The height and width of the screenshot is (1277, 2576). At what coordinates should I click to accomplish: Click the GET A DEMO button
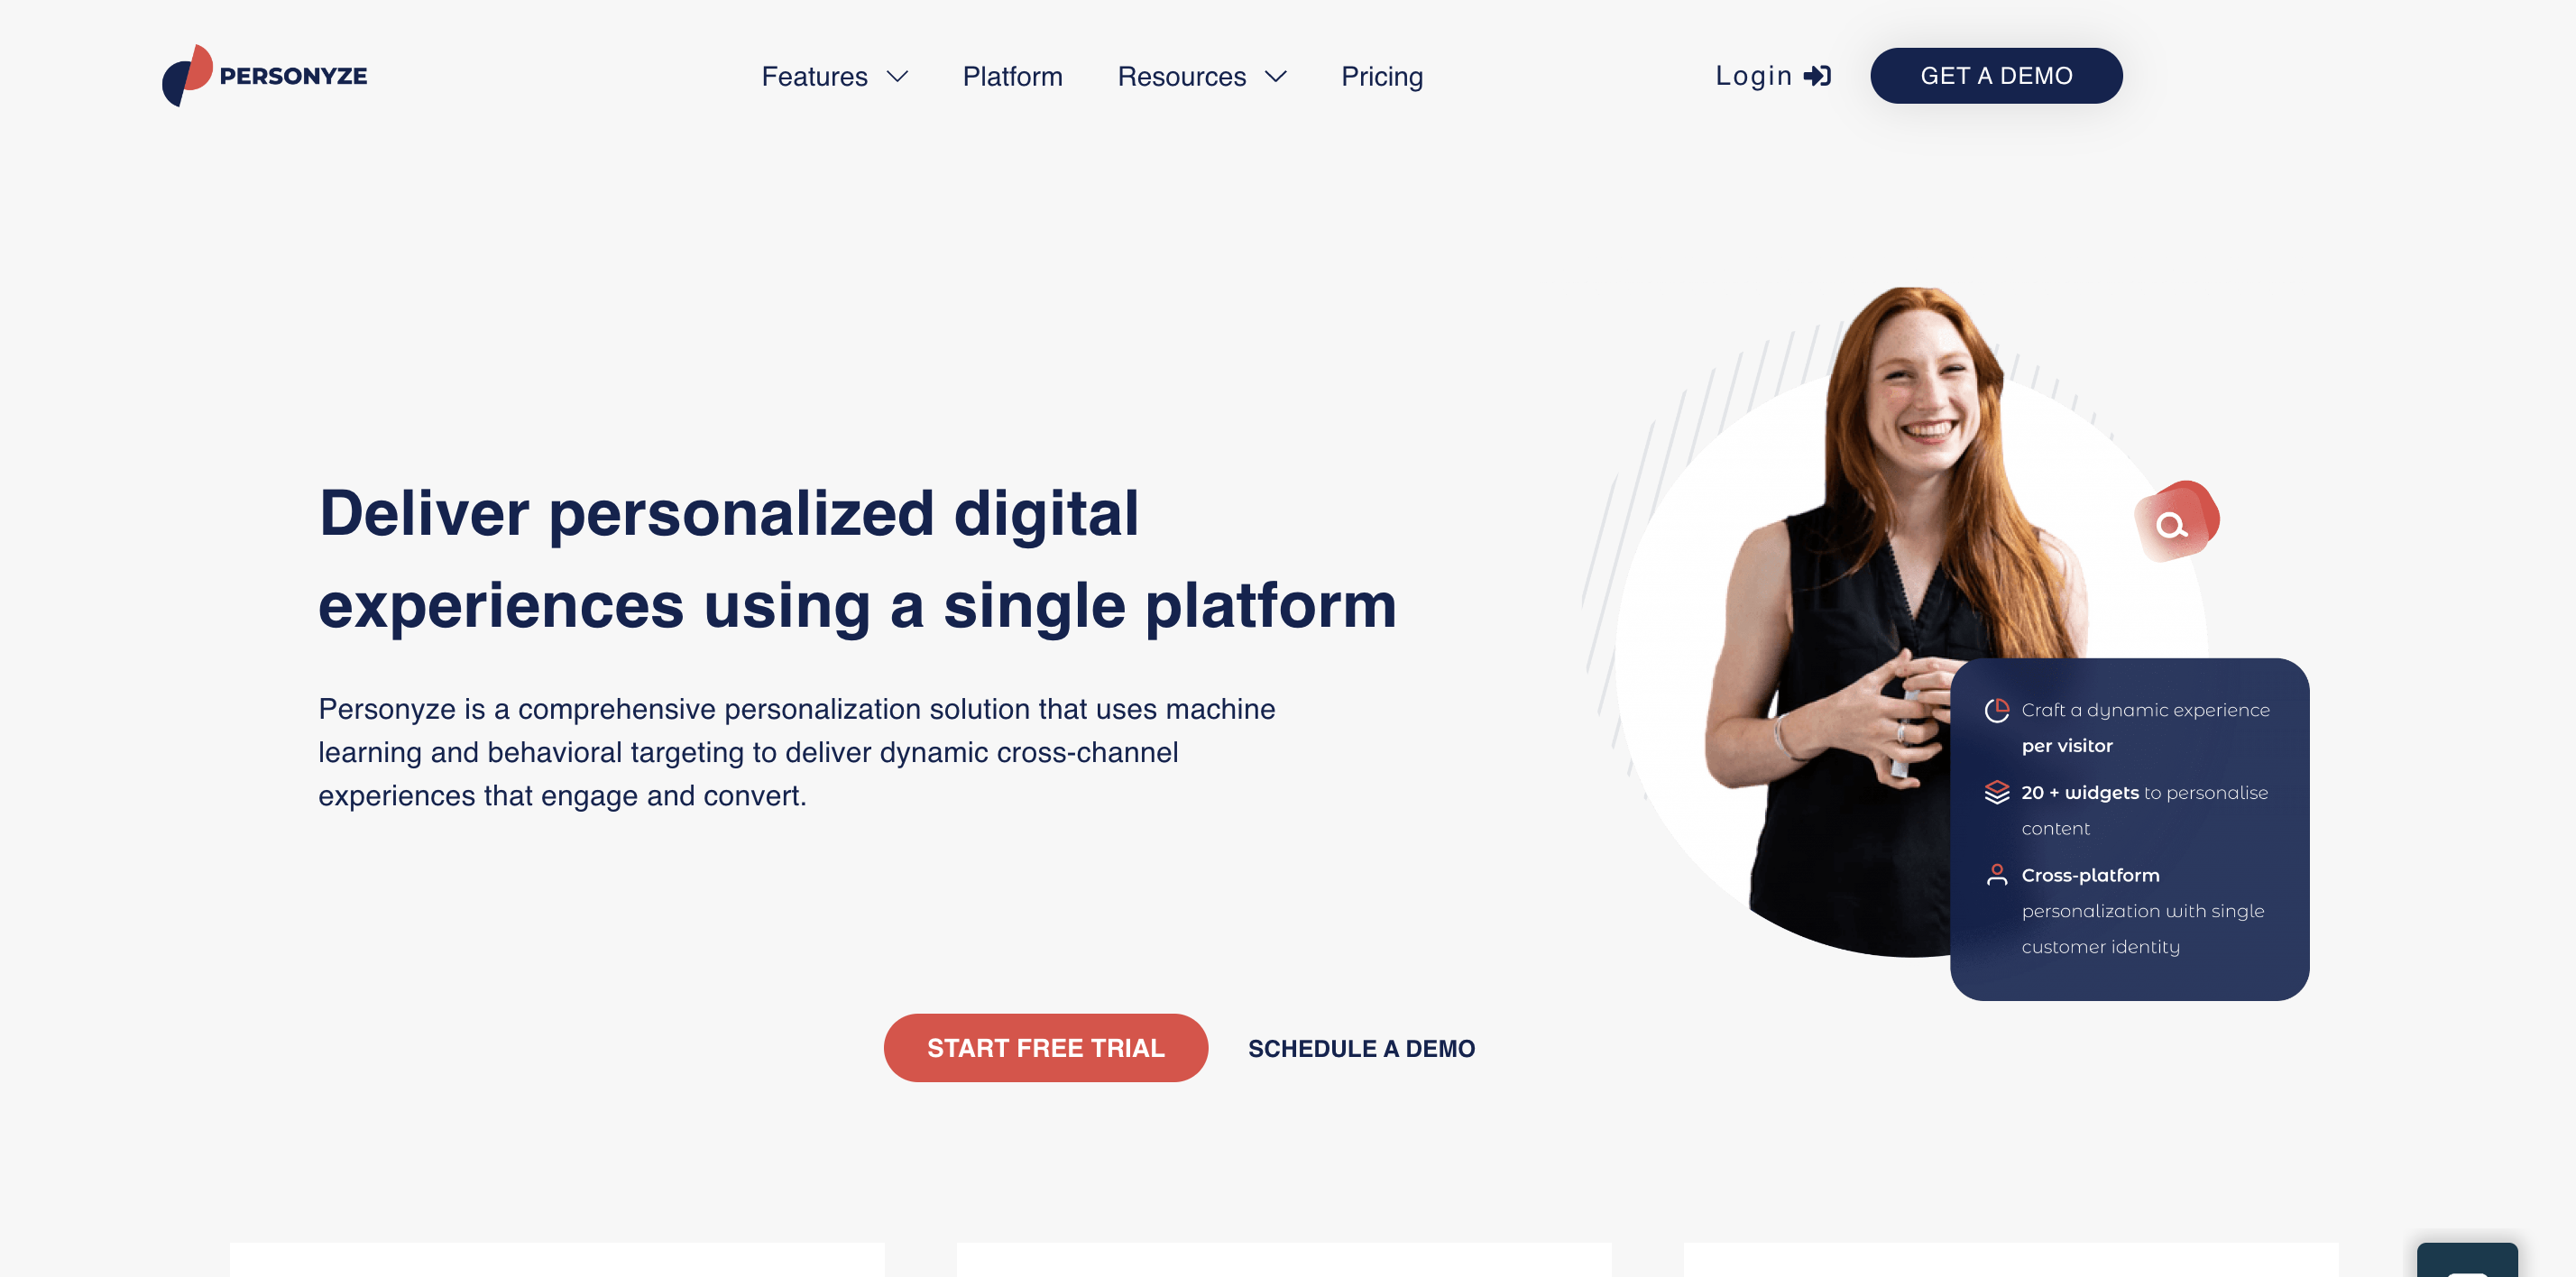[x=1994, y=74]
